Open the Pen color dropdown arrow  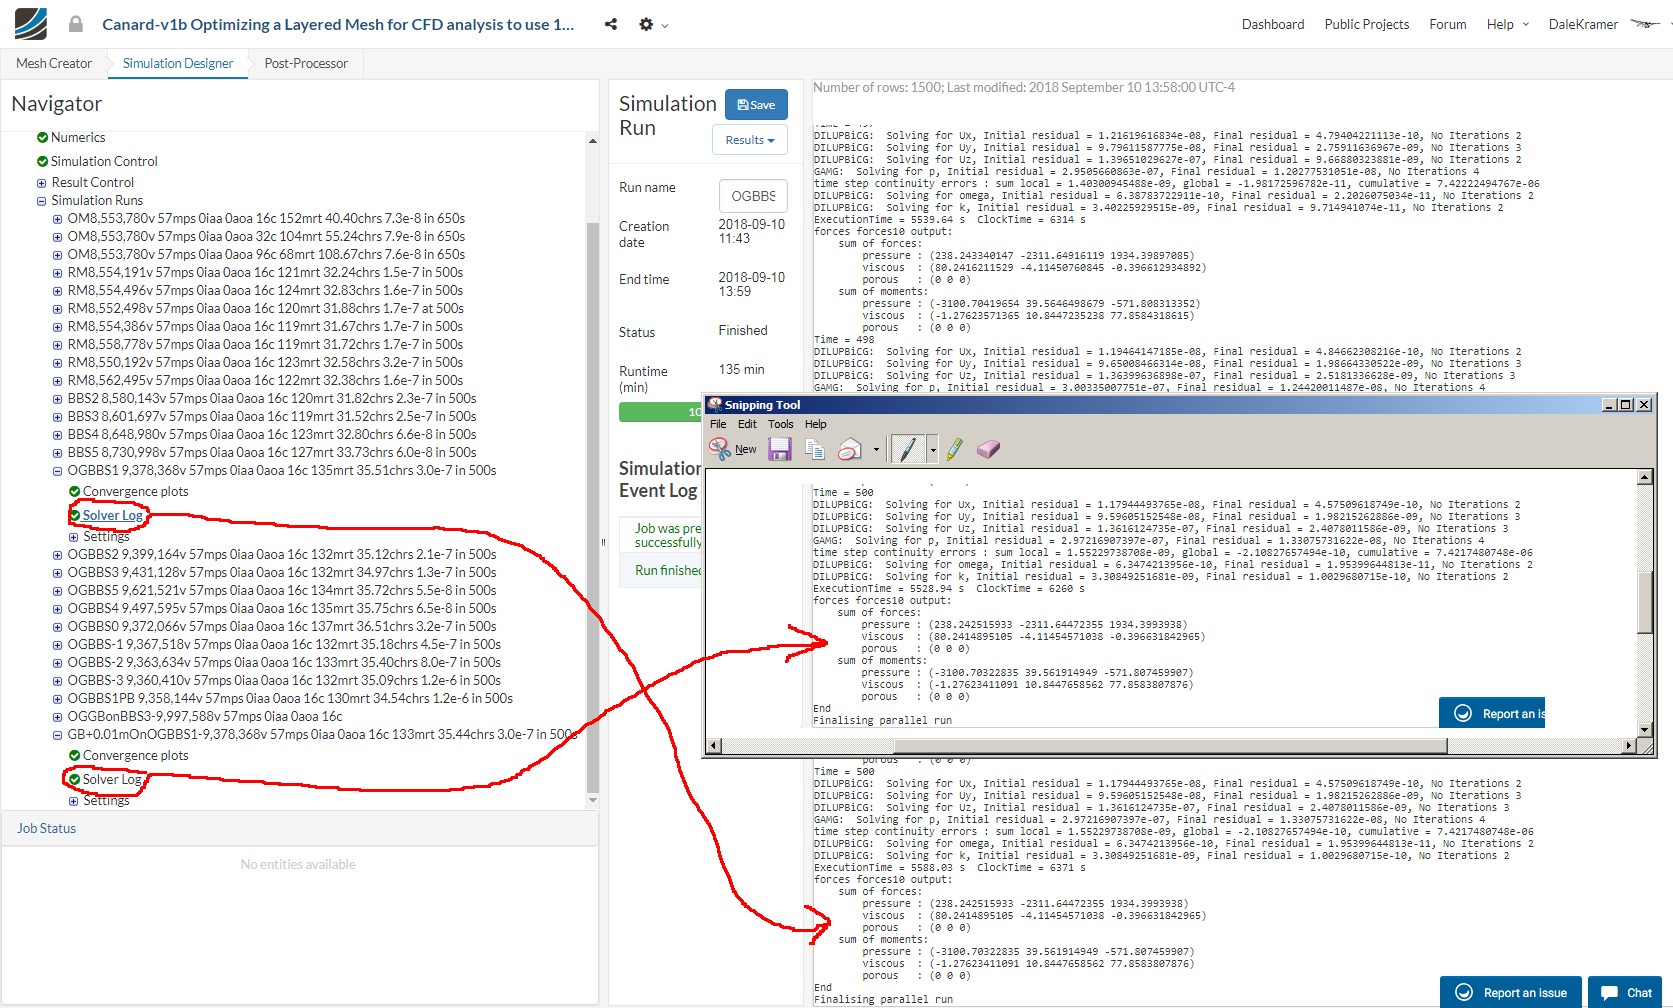(x=933, y=449)
